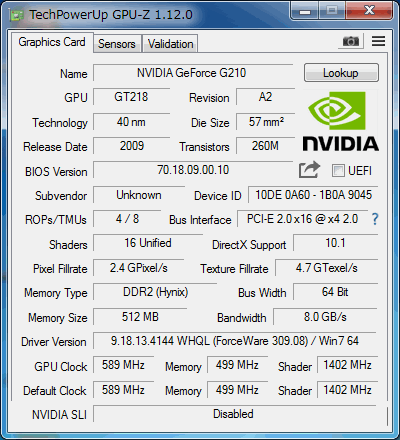Close the GPU-Z window
Screen dimensions: 400x440
[369, 11]
